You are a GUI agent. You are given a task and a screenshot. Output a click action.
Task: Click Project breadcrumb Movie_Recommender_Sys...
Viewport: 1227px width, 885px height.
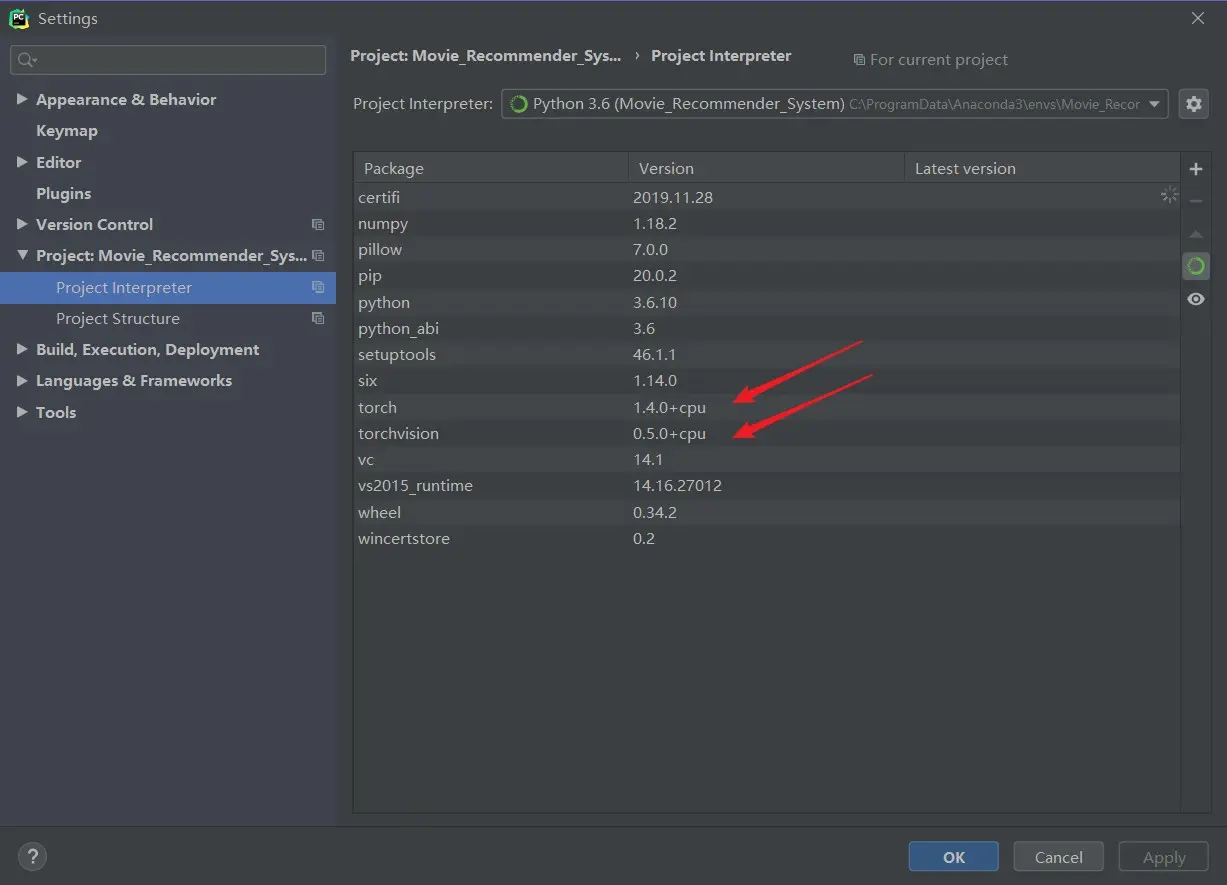click(x=485, y=56)
